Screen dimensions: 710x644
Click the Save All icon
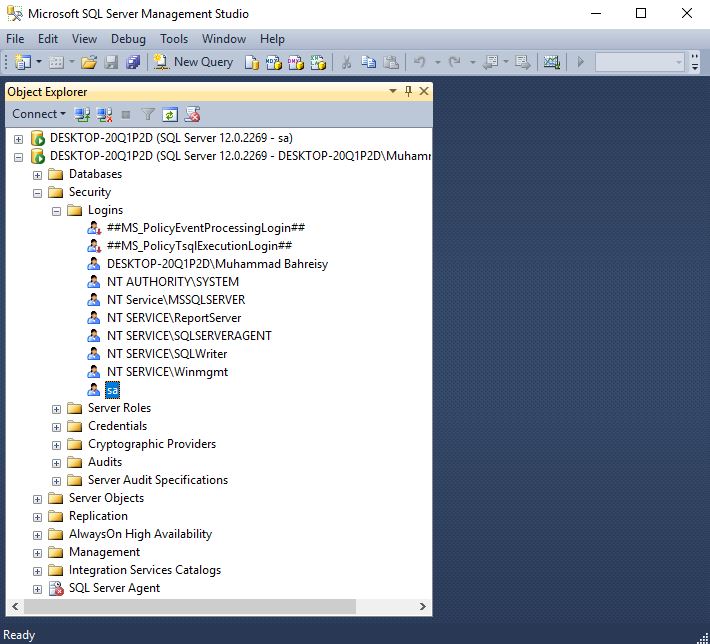pos(133,62)
